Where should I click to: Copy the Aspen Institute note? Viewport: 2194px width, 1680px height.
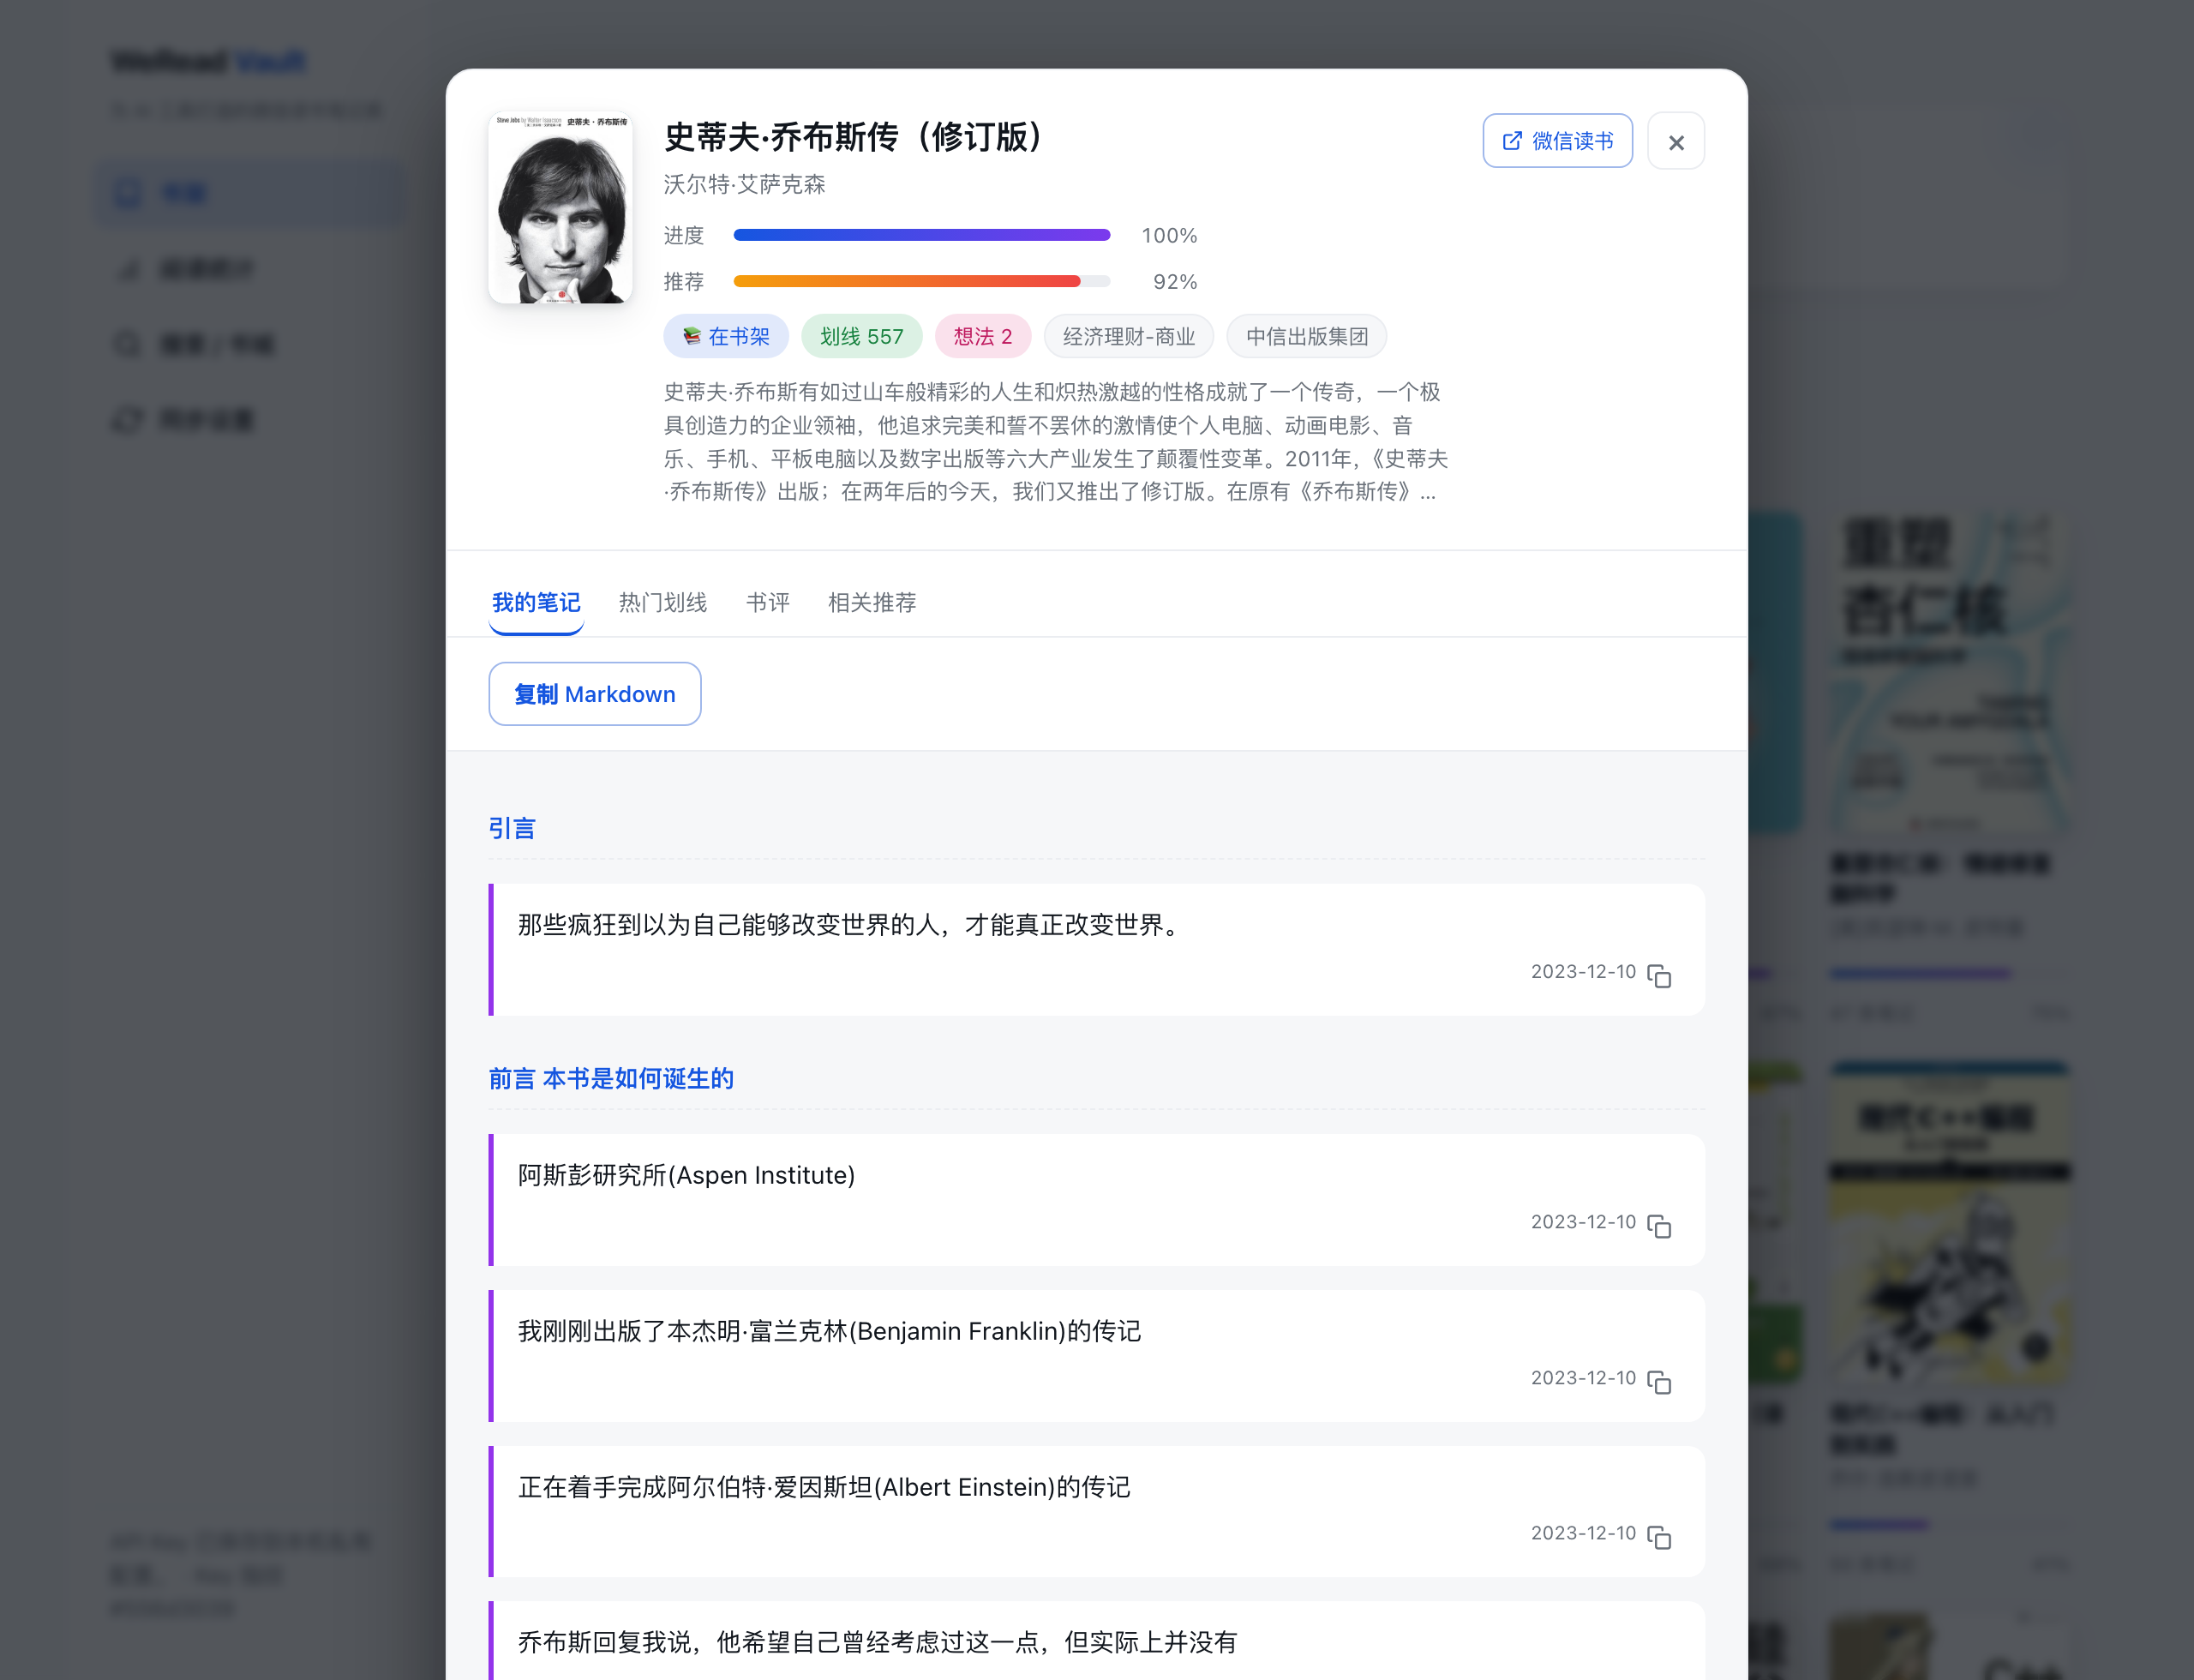pos(1659,1226)
